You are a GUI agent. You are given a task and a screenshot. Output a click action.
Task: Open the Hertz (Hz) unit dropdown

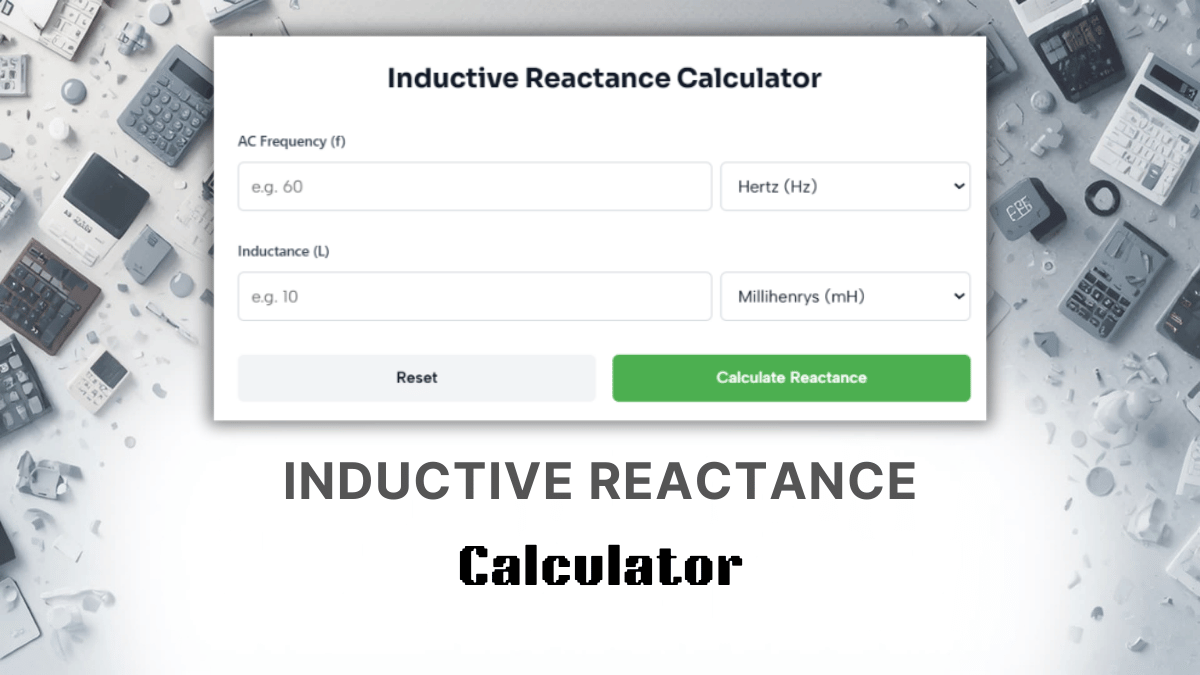coord(845,186)
